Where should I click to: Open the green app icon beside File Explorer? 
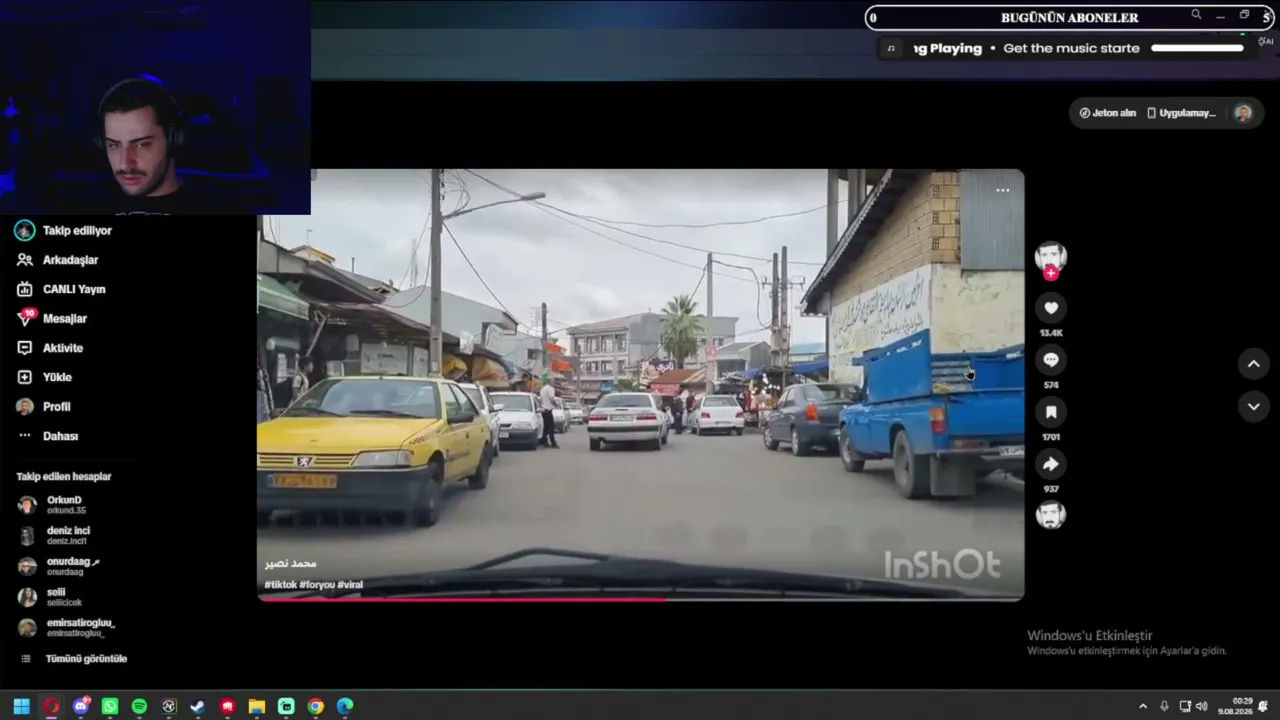286,706
